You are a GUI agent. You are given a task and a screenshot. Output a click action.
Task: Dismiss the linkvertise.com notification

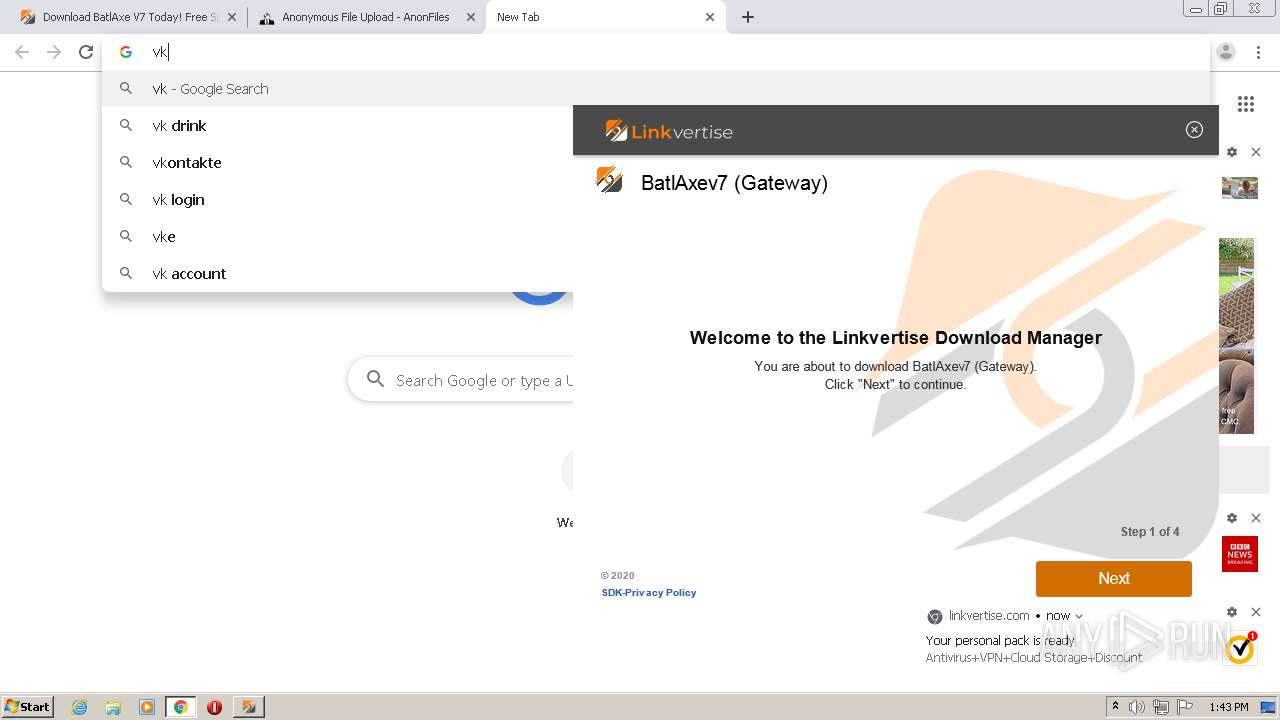[x=1256, y=612]
